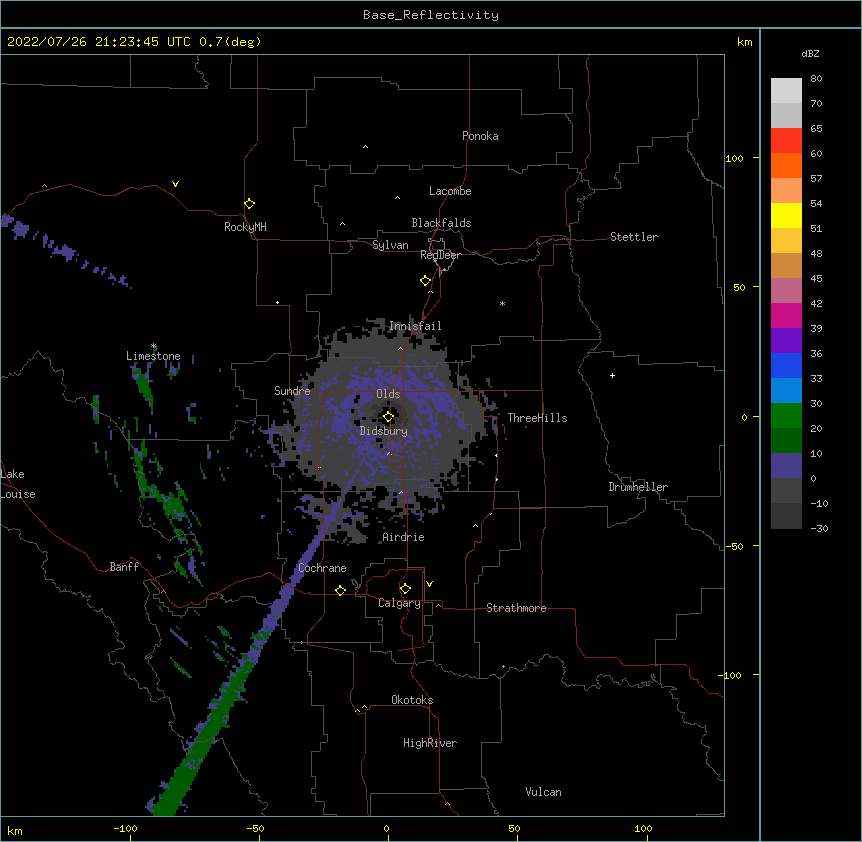The width and height of the screenshot is (862, 842).
Task: Click the yellow diamond marker near RockyMH
Action: click(x=250, y=204)
